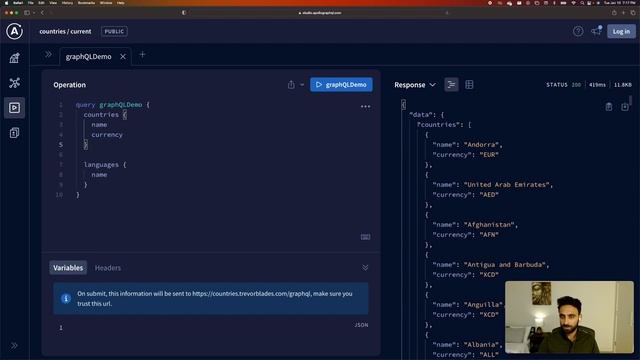Click the STATUS 200 indicator

pyautogui.click(x=563, y=85)
